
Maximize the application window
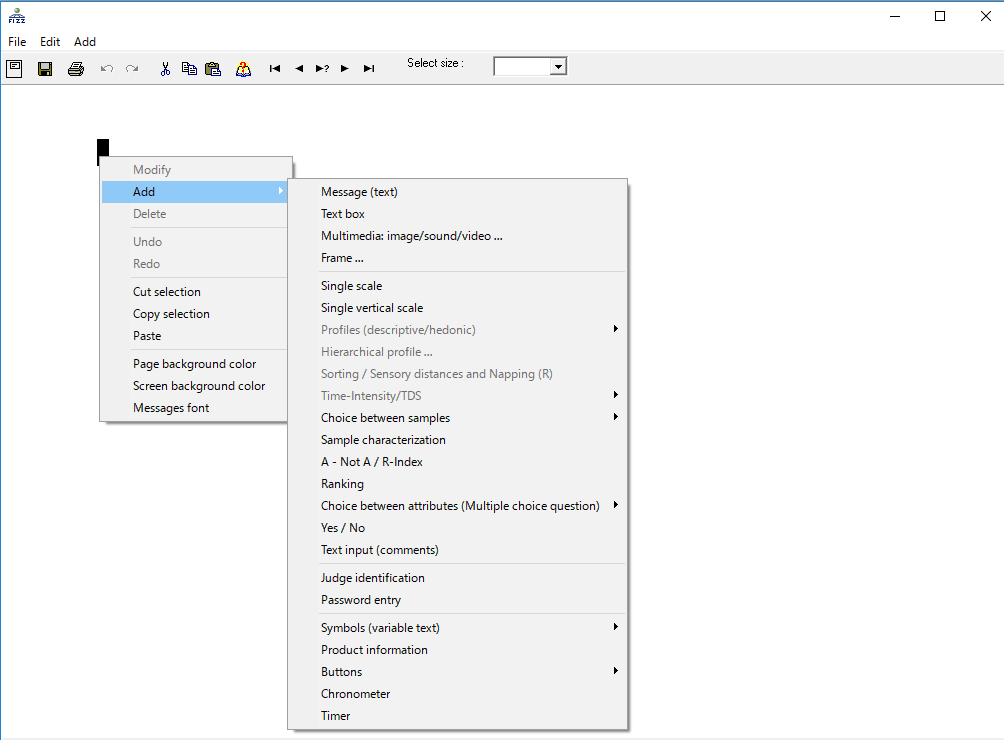pyautogui.click(x=940, y=16)
